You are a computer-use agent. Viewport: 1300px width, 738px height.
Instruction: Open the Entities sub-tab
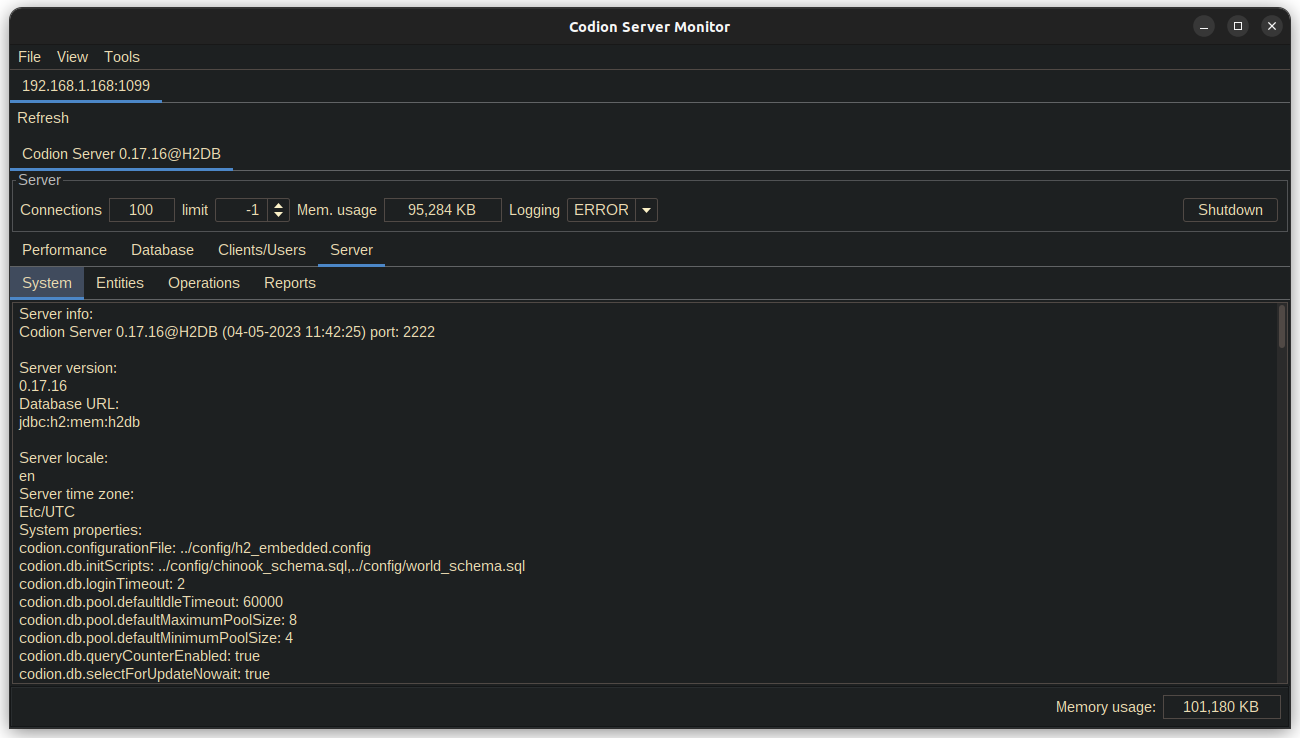coord(120,283)
